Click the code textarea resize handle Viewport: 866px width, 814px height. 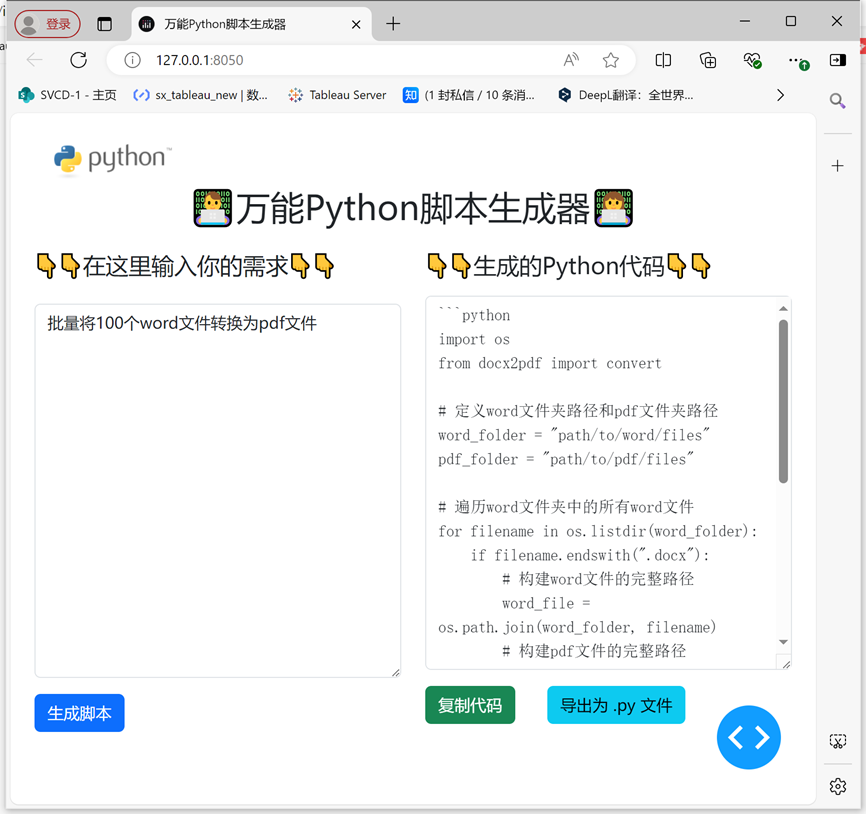pos(786,664)
